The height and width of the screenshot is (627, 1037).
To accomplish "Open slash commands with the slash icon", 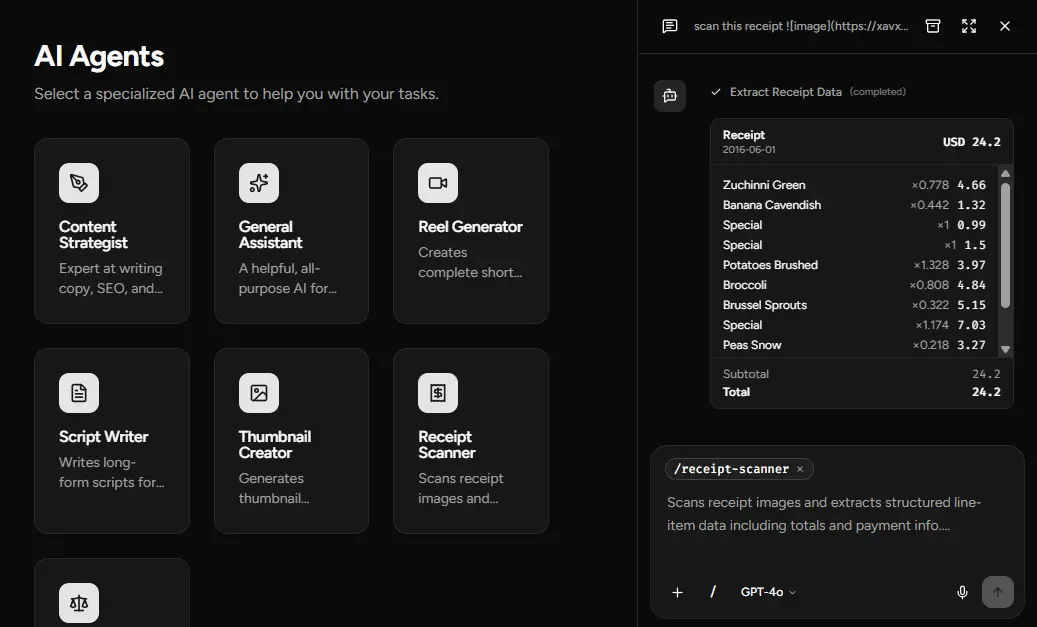I will click(712, 592).
